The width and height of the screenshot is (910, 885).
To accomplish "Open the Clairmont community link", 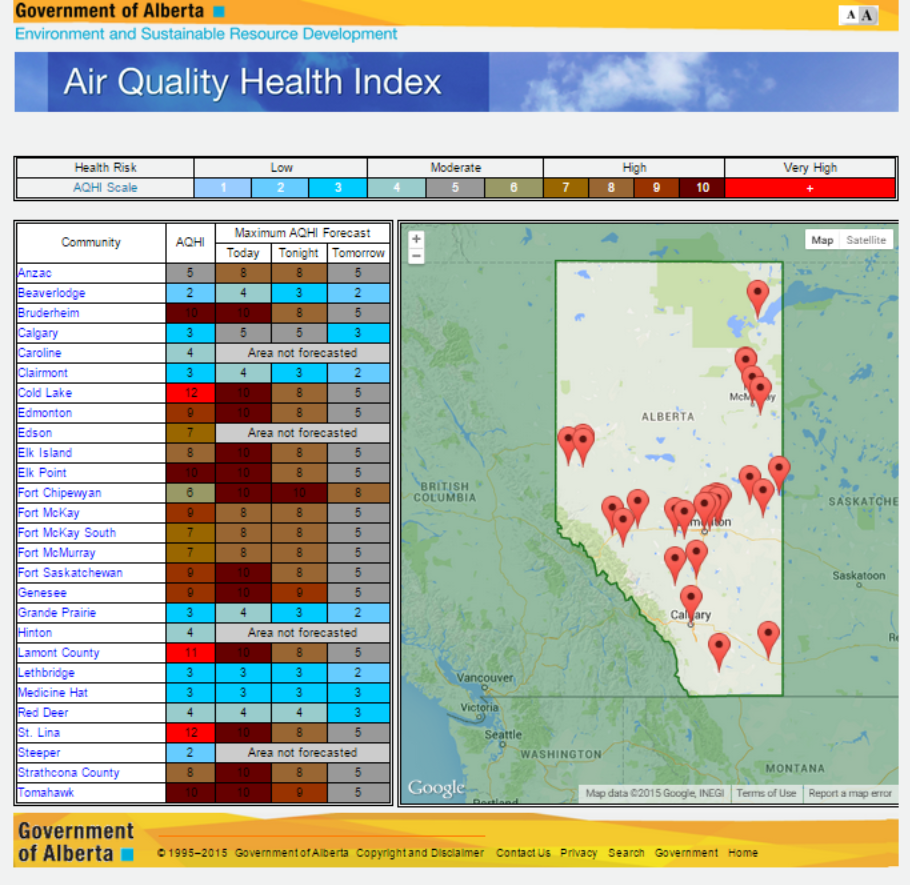I will coord(42,373).
